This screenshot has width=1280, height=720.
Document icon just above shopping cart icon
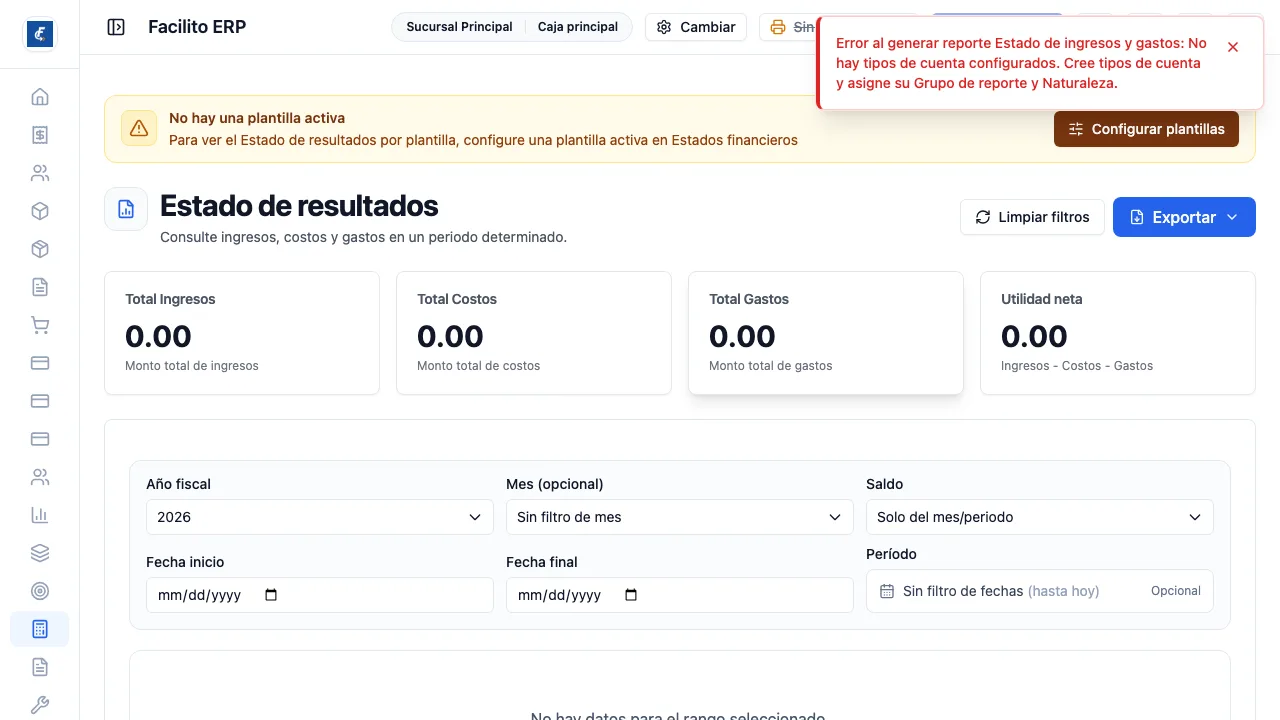[x=40, y=287]
